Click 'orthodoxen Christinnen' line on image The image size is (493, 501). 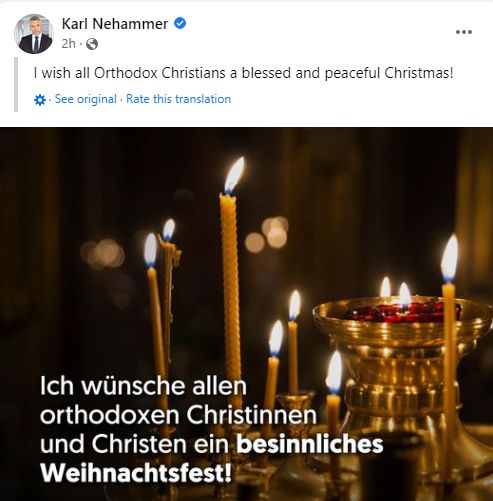point(178,415)
